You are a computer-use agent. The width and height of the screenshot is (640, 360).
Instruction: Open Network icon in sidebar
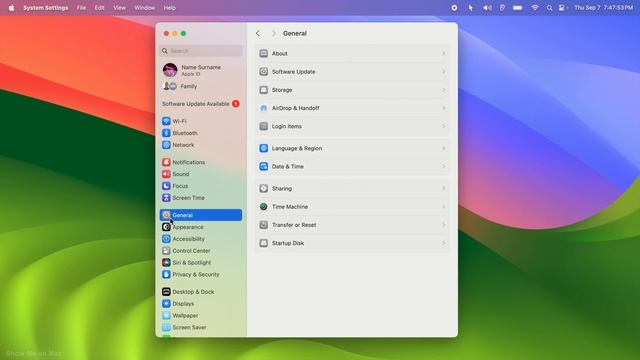tap(166, 145)
